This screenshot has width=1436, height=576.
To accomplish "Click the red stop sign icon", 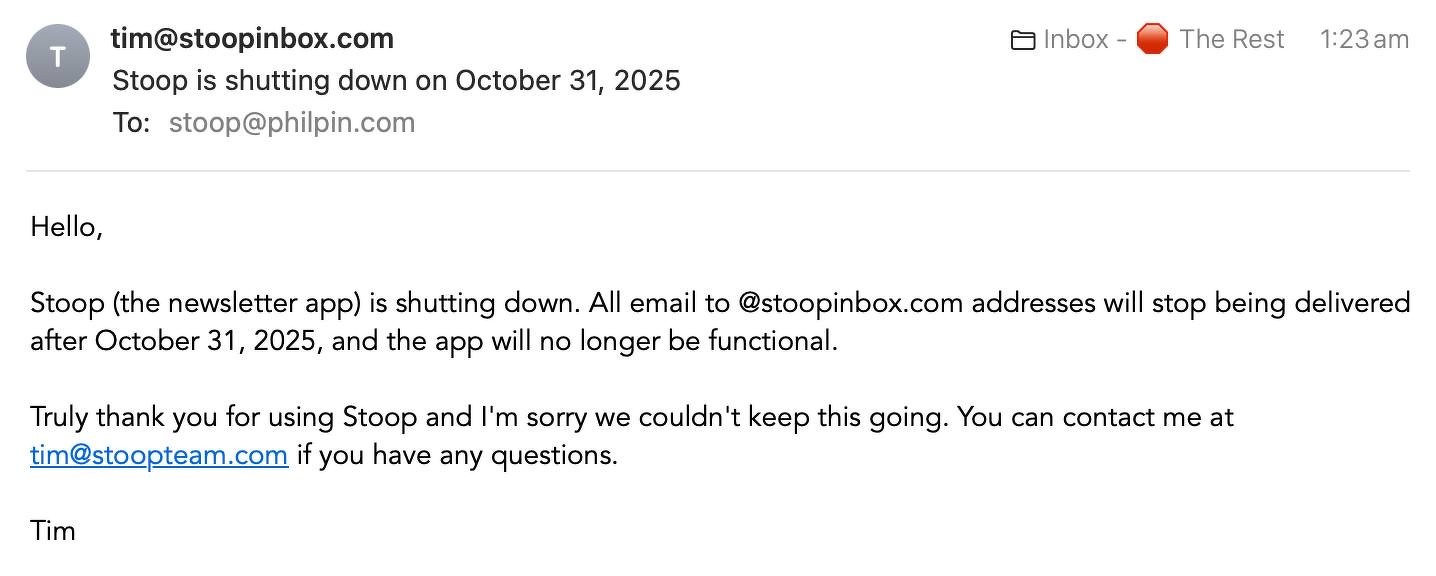I will (1152, 39).
